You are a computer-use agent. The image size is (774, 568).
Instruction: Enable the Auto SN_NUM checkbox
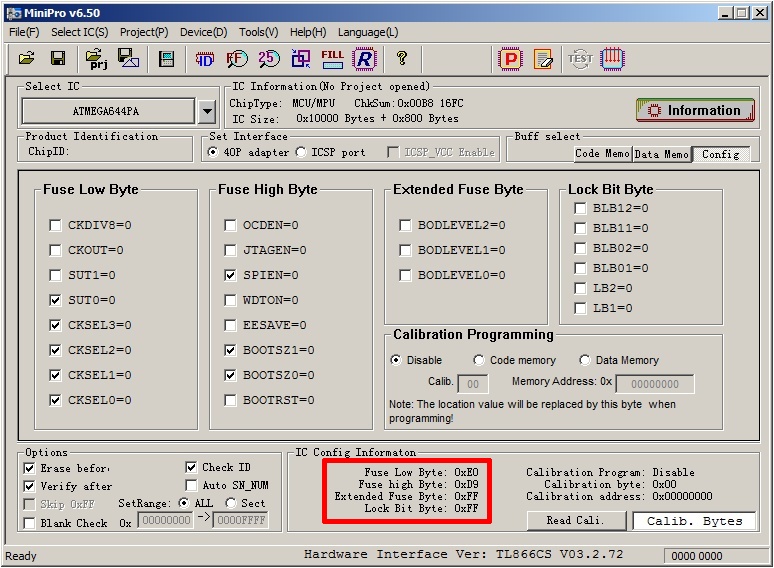tap(191, 485)
